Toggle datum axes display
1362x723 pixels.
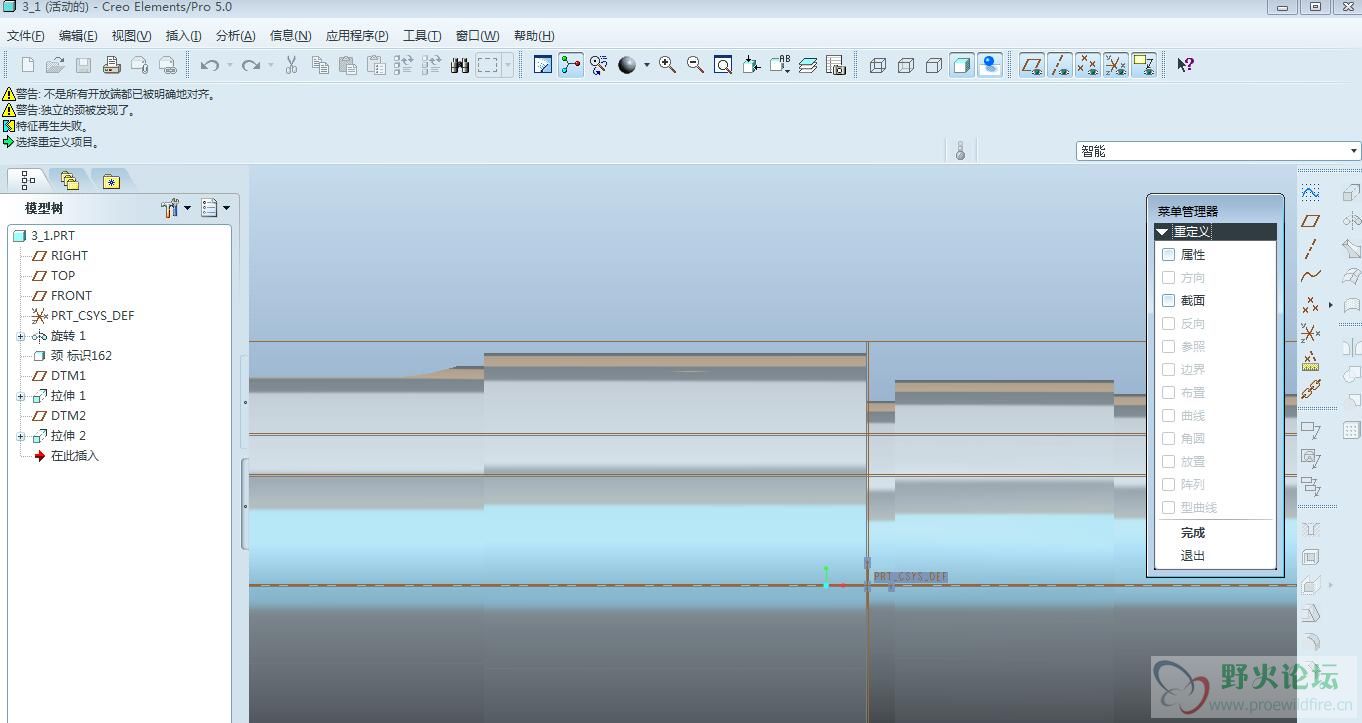[1060, 65]
